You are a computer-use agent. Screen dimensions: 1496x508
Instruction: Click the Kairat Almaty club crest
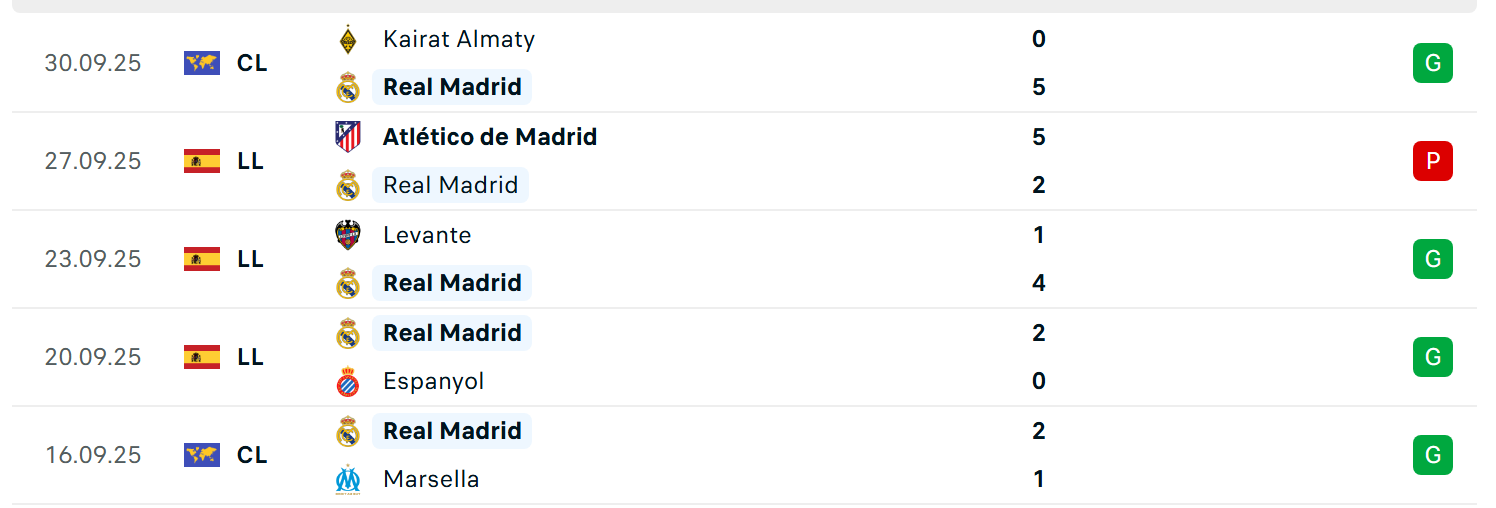pyautogui.click(x=347, y=39)
